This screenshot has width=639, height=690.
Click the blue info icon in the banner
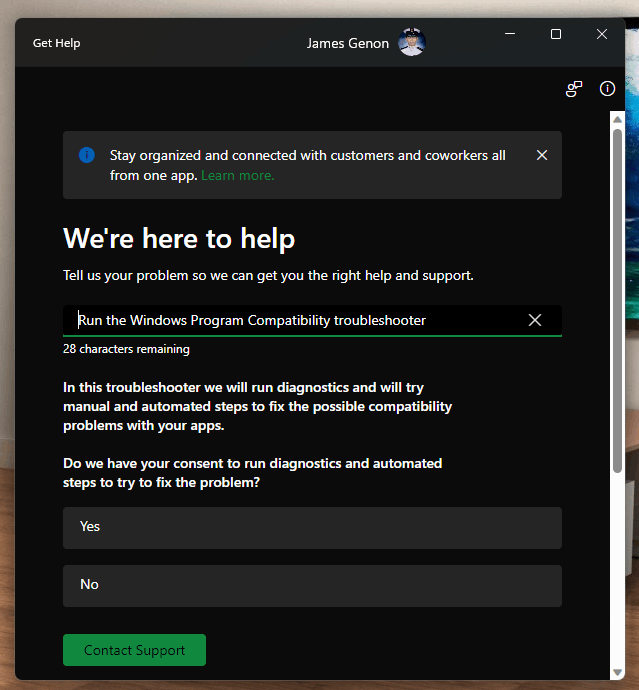[x=87, y=155]
